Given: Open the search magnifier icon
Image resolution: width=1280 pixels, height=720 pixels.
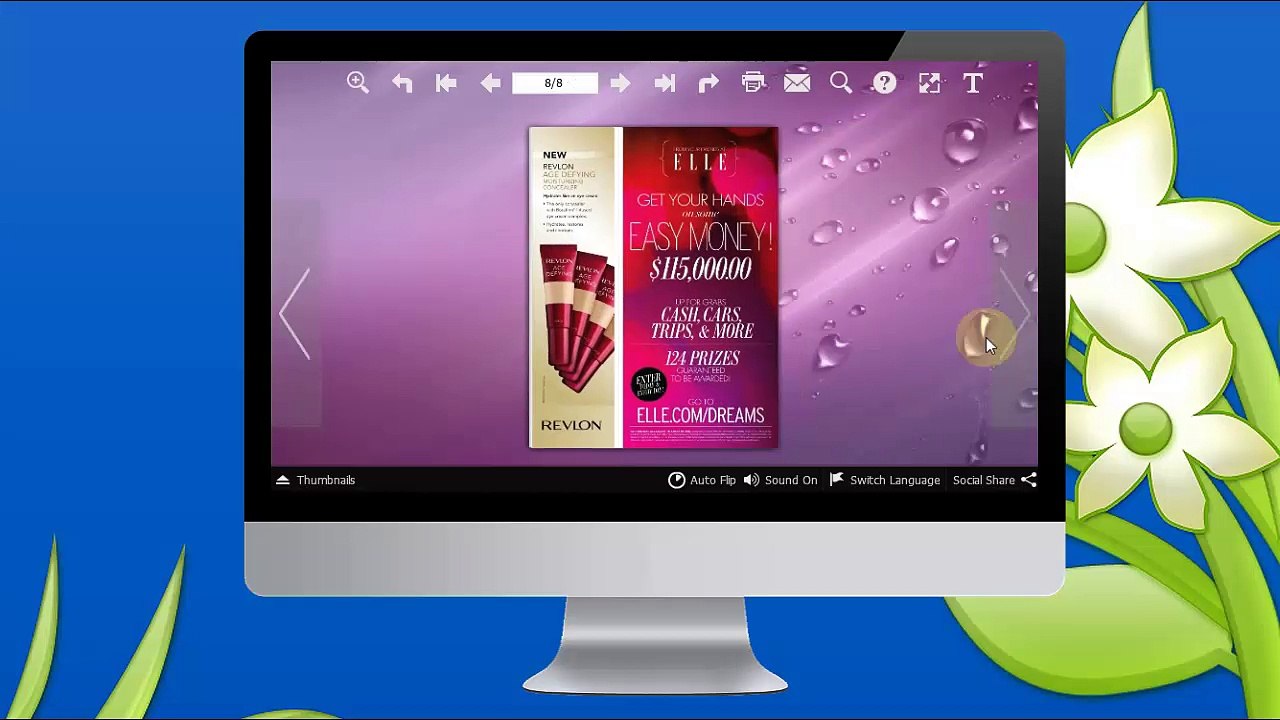Looking at the screenshot, I should (841, 83).
